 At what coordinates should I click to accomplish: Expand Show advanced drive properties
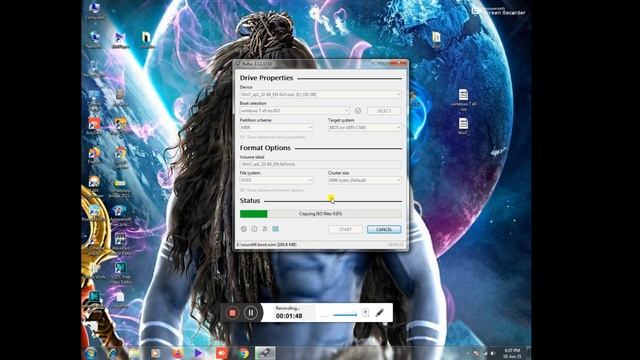click(273, 137)
